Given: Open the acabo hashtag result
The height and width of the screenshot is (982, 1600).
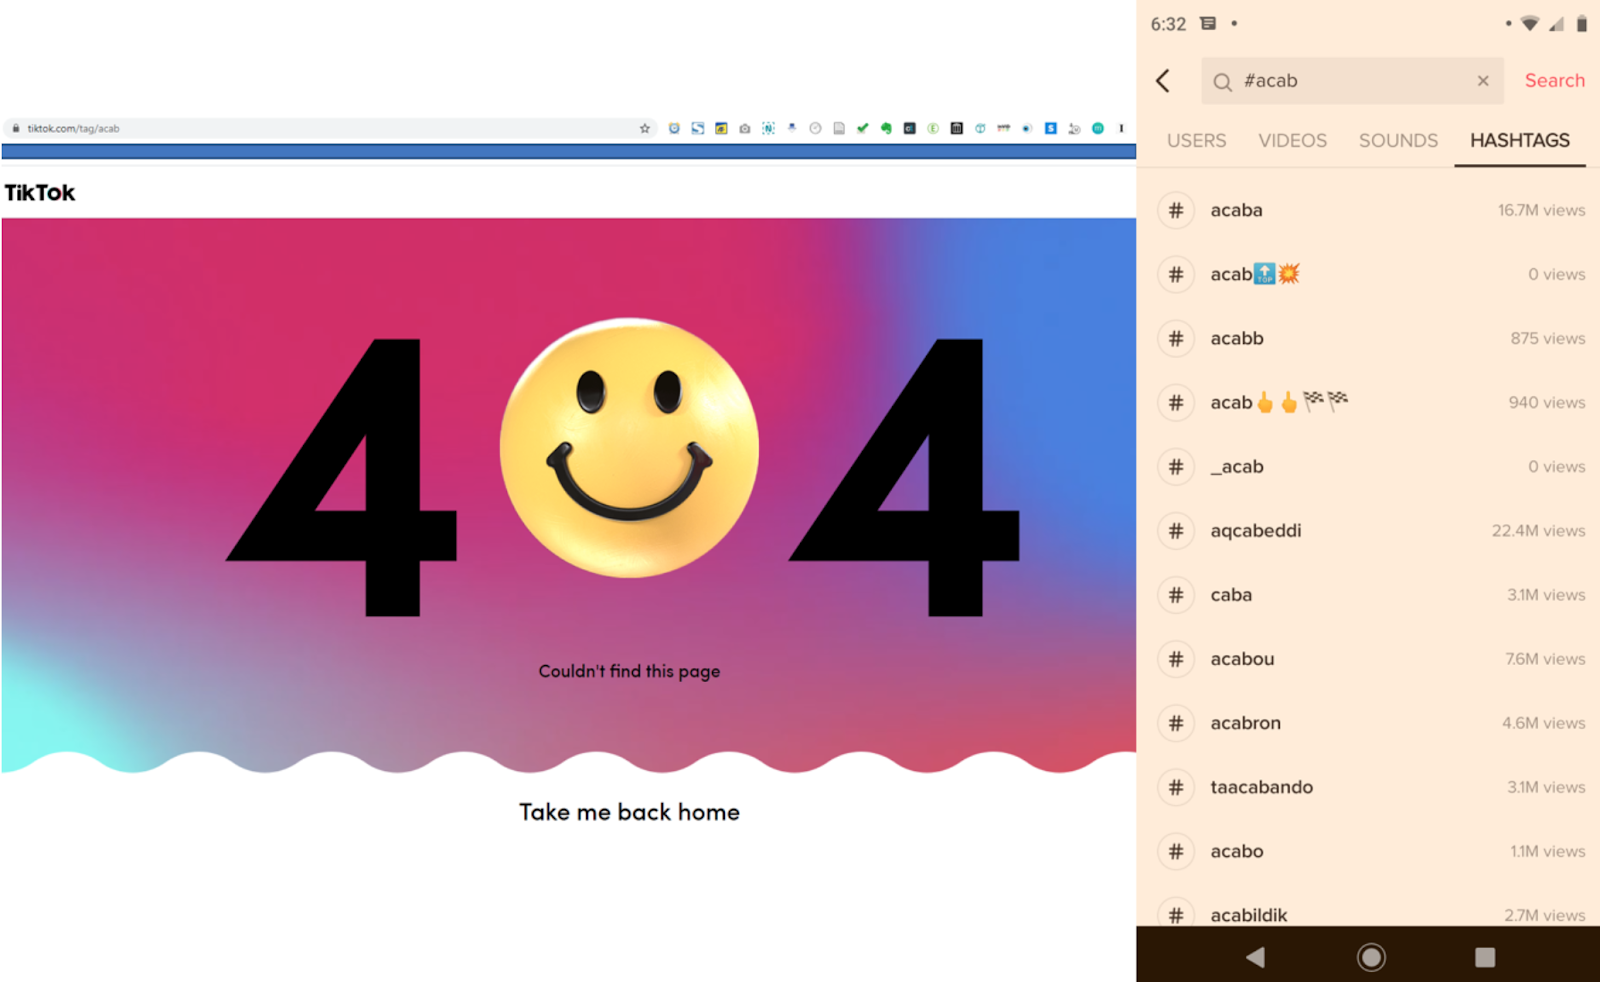Looking at the screenshot, I should pos(1368,851).
